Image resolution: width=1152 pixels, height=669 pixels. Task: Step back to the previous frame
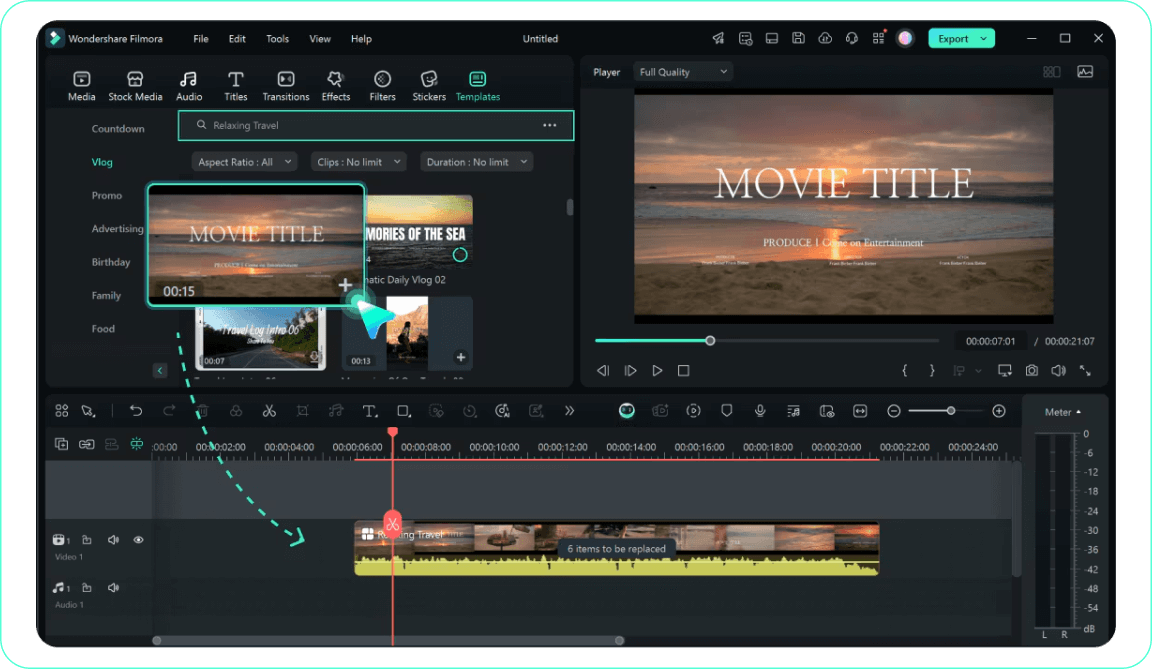pyautogui.click(x=603, y=371)
